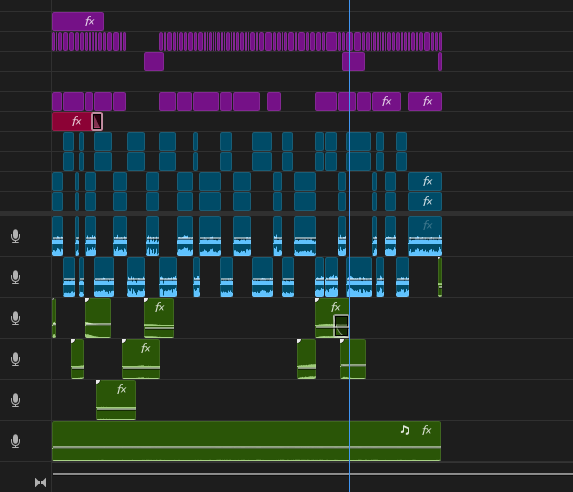Image resolution: width=573 pixels, height=492 pixels.
Task: Toggle the microphone on the first green clips audio track
Action: pos(15,318)
